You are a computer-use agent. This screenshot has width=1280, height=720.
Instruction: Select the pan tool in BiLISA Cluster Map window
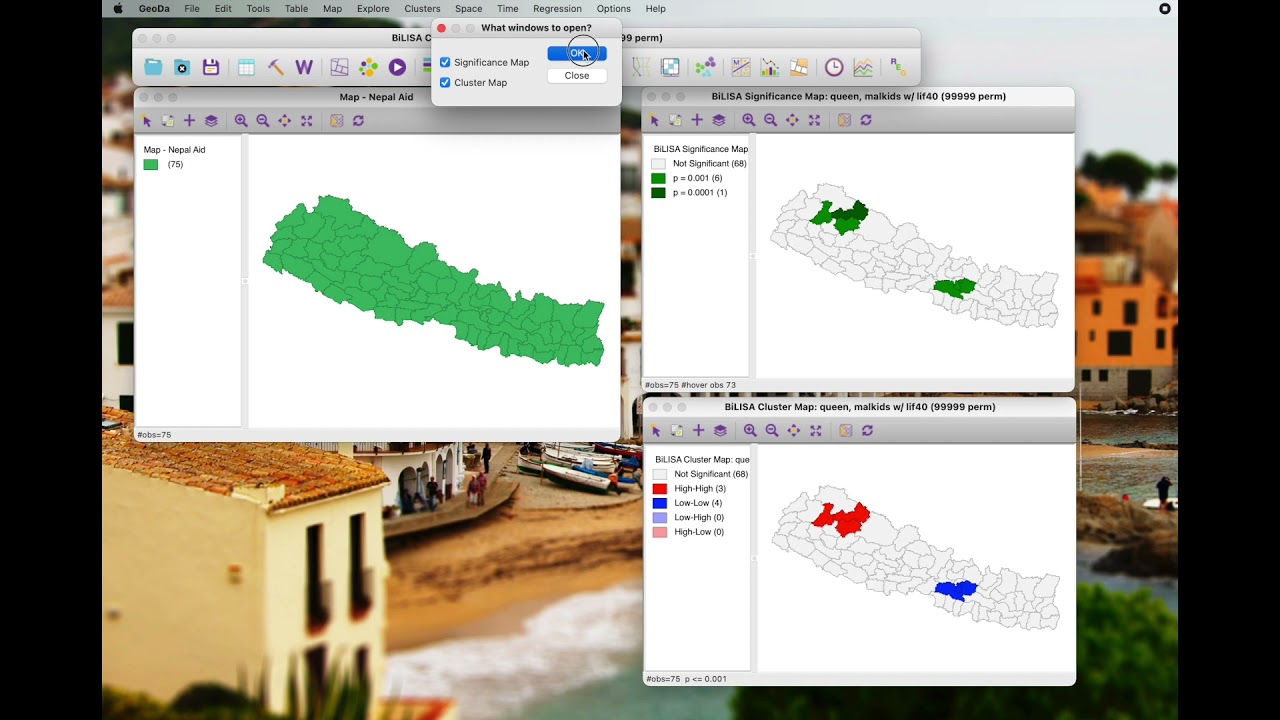click(x=794, y=430)
